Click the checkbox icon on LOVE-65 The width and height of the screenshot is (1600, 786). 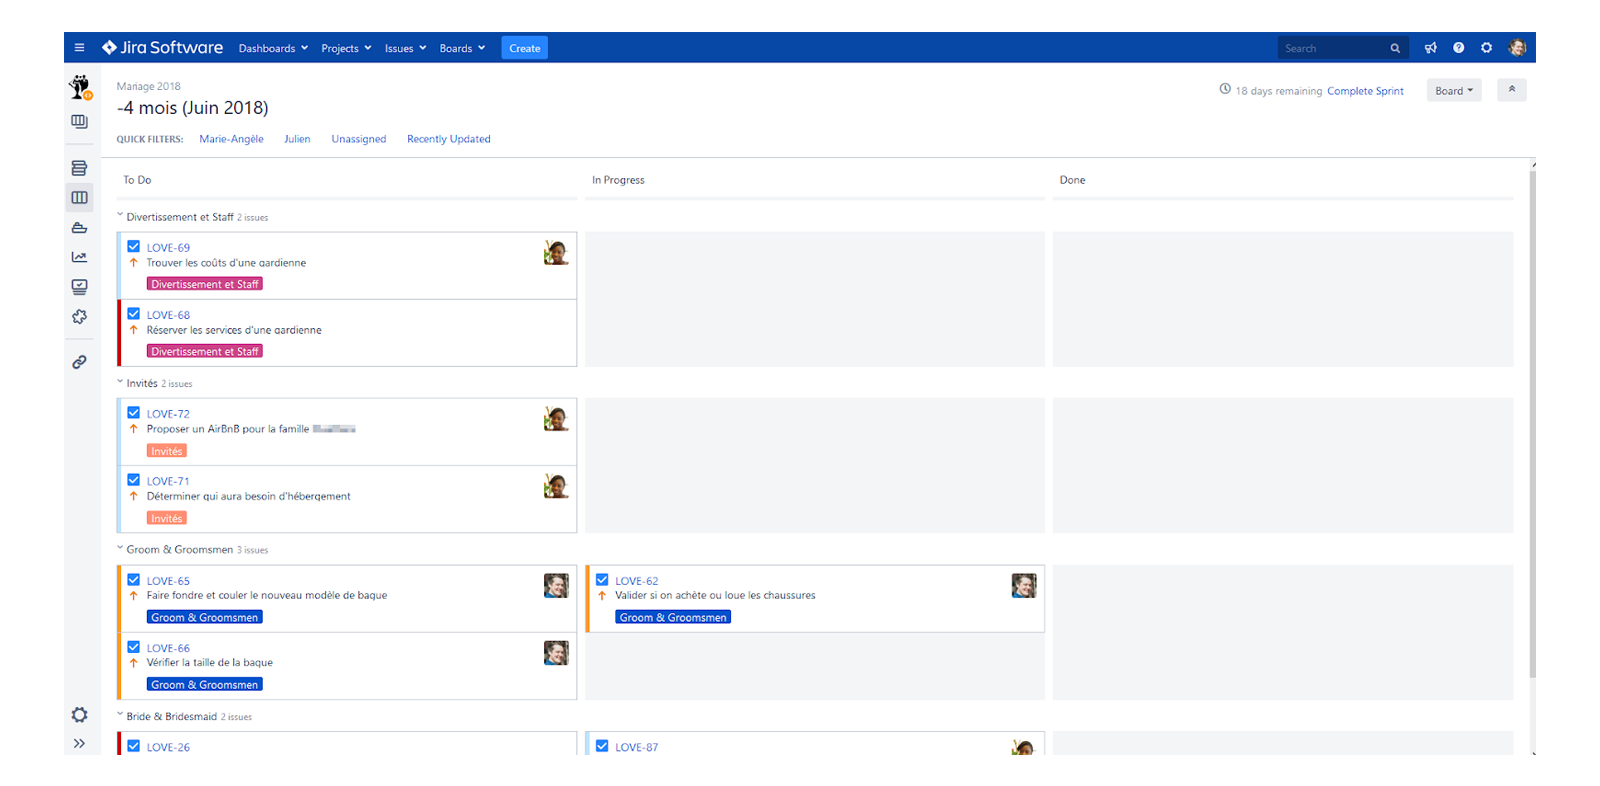[133, 579]
